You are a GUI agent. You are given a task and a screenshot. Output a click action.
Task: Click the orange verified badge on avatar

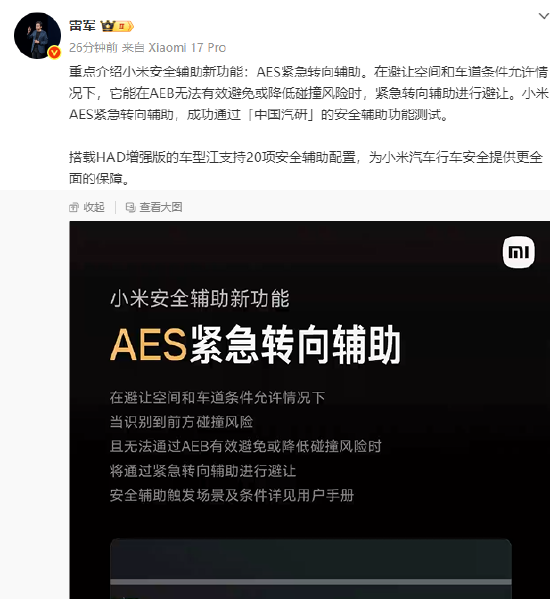(x=54, y=52)
